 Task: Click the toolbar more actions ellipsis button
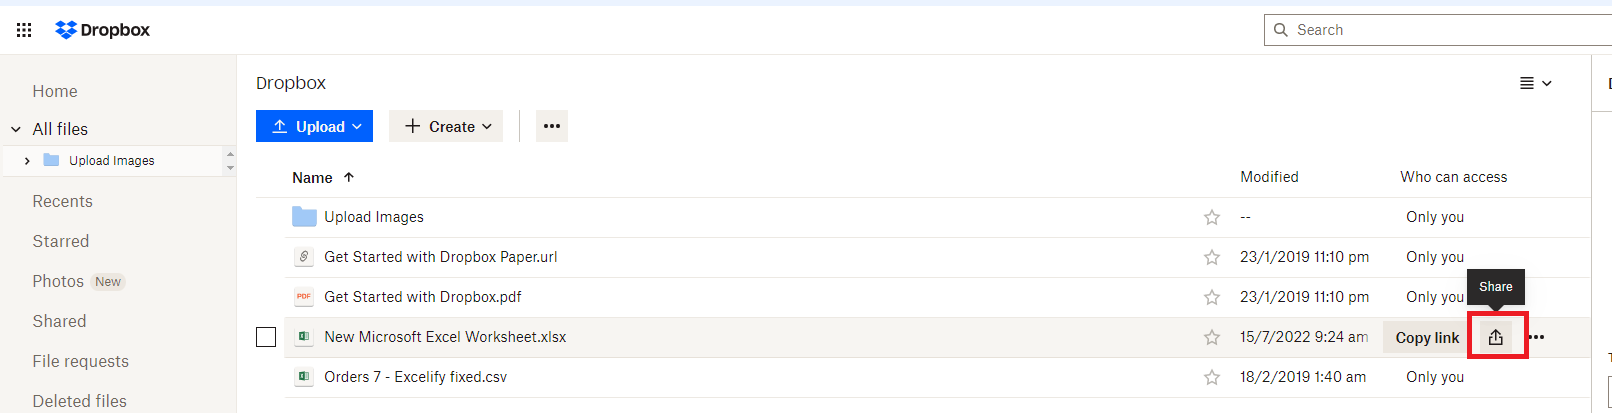pyautogui.click(x=552, y=126)
